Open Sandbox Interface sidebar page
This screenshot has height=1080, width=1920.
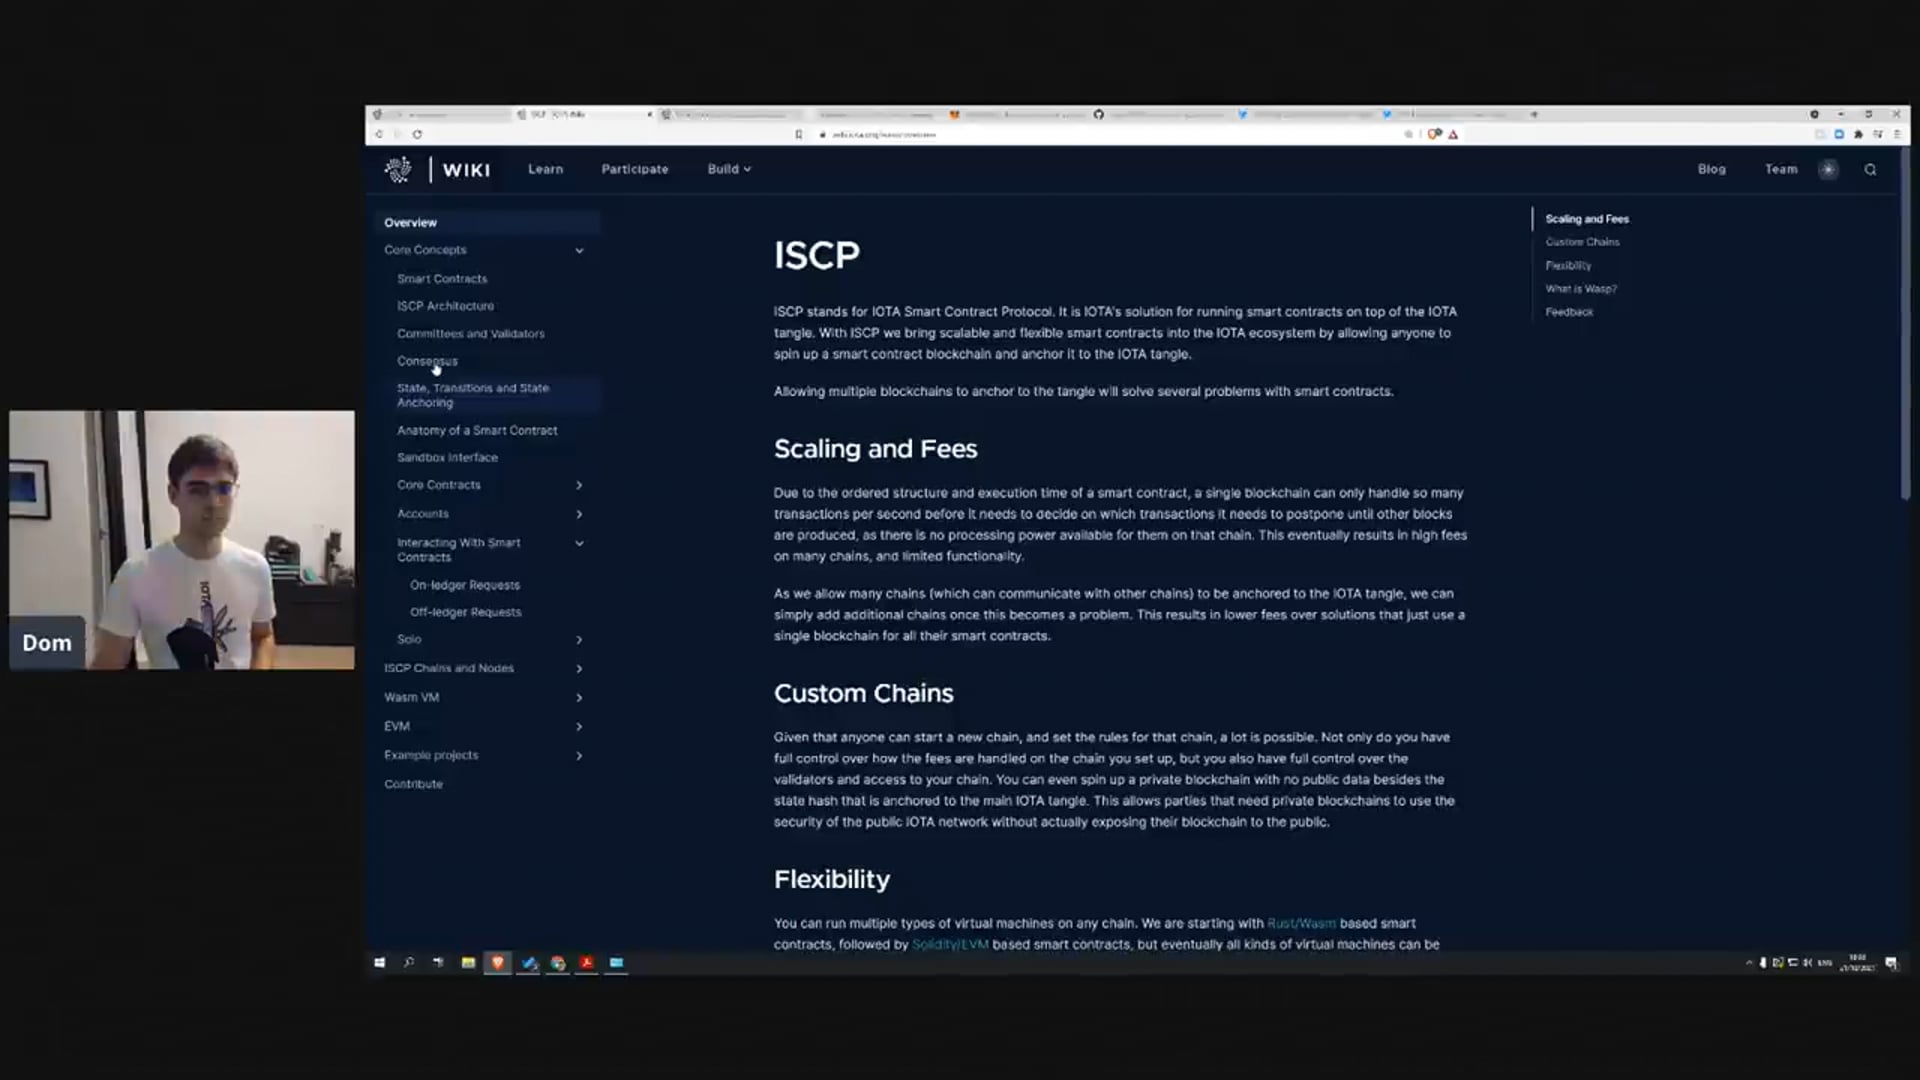(447, 457)
